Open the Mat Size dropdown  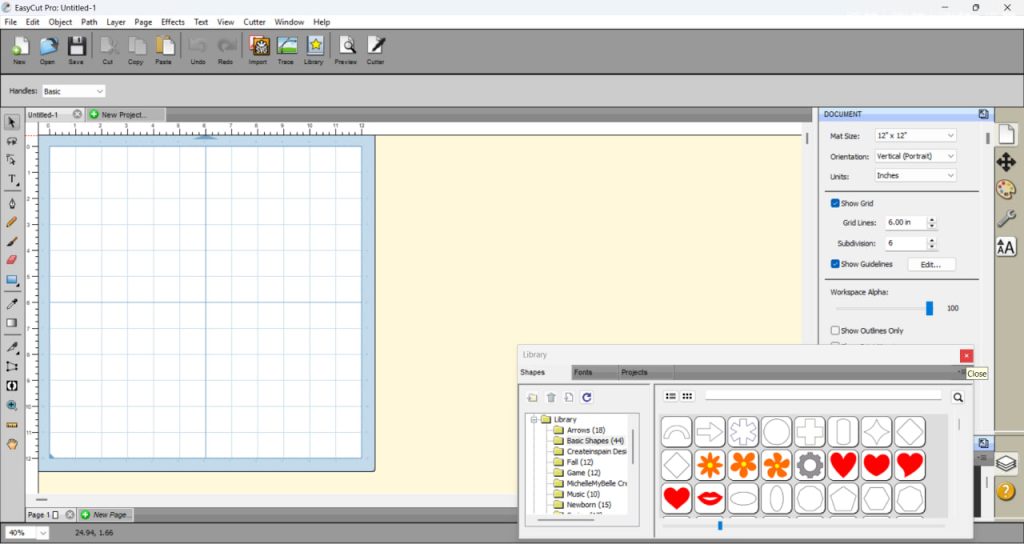click(x=915, y=135)
